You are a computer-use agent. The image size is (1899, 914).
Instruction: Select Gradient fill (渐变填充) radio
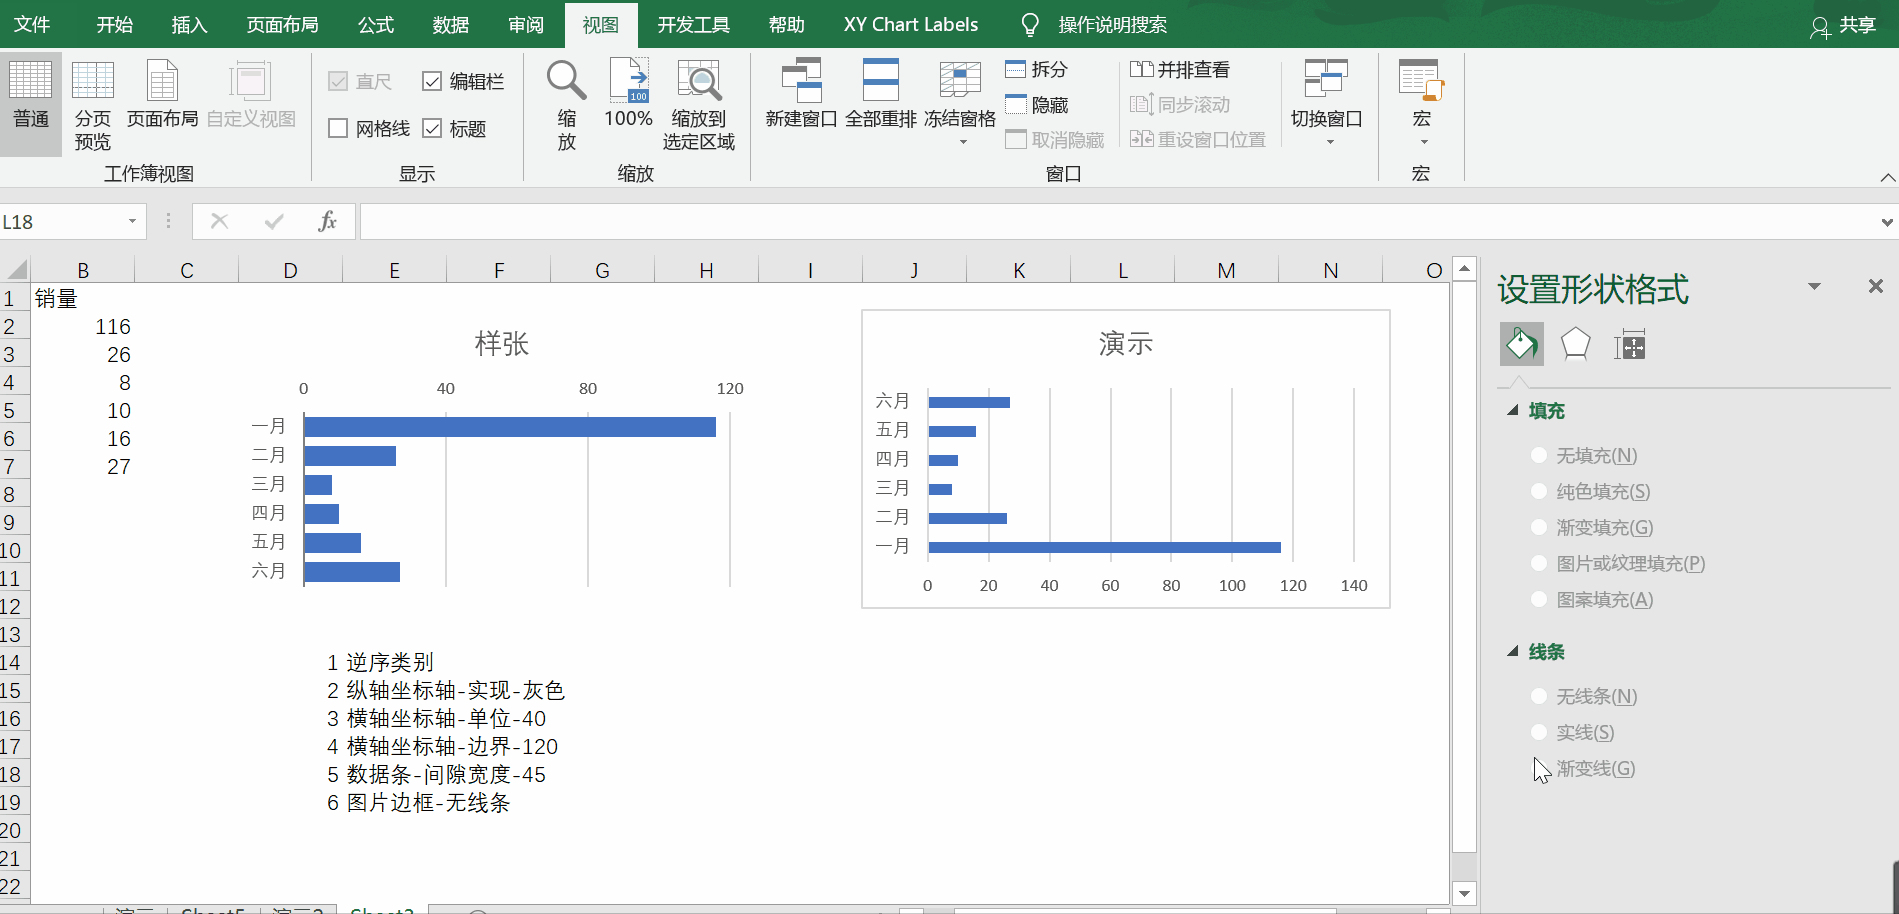click(1539, 527)
